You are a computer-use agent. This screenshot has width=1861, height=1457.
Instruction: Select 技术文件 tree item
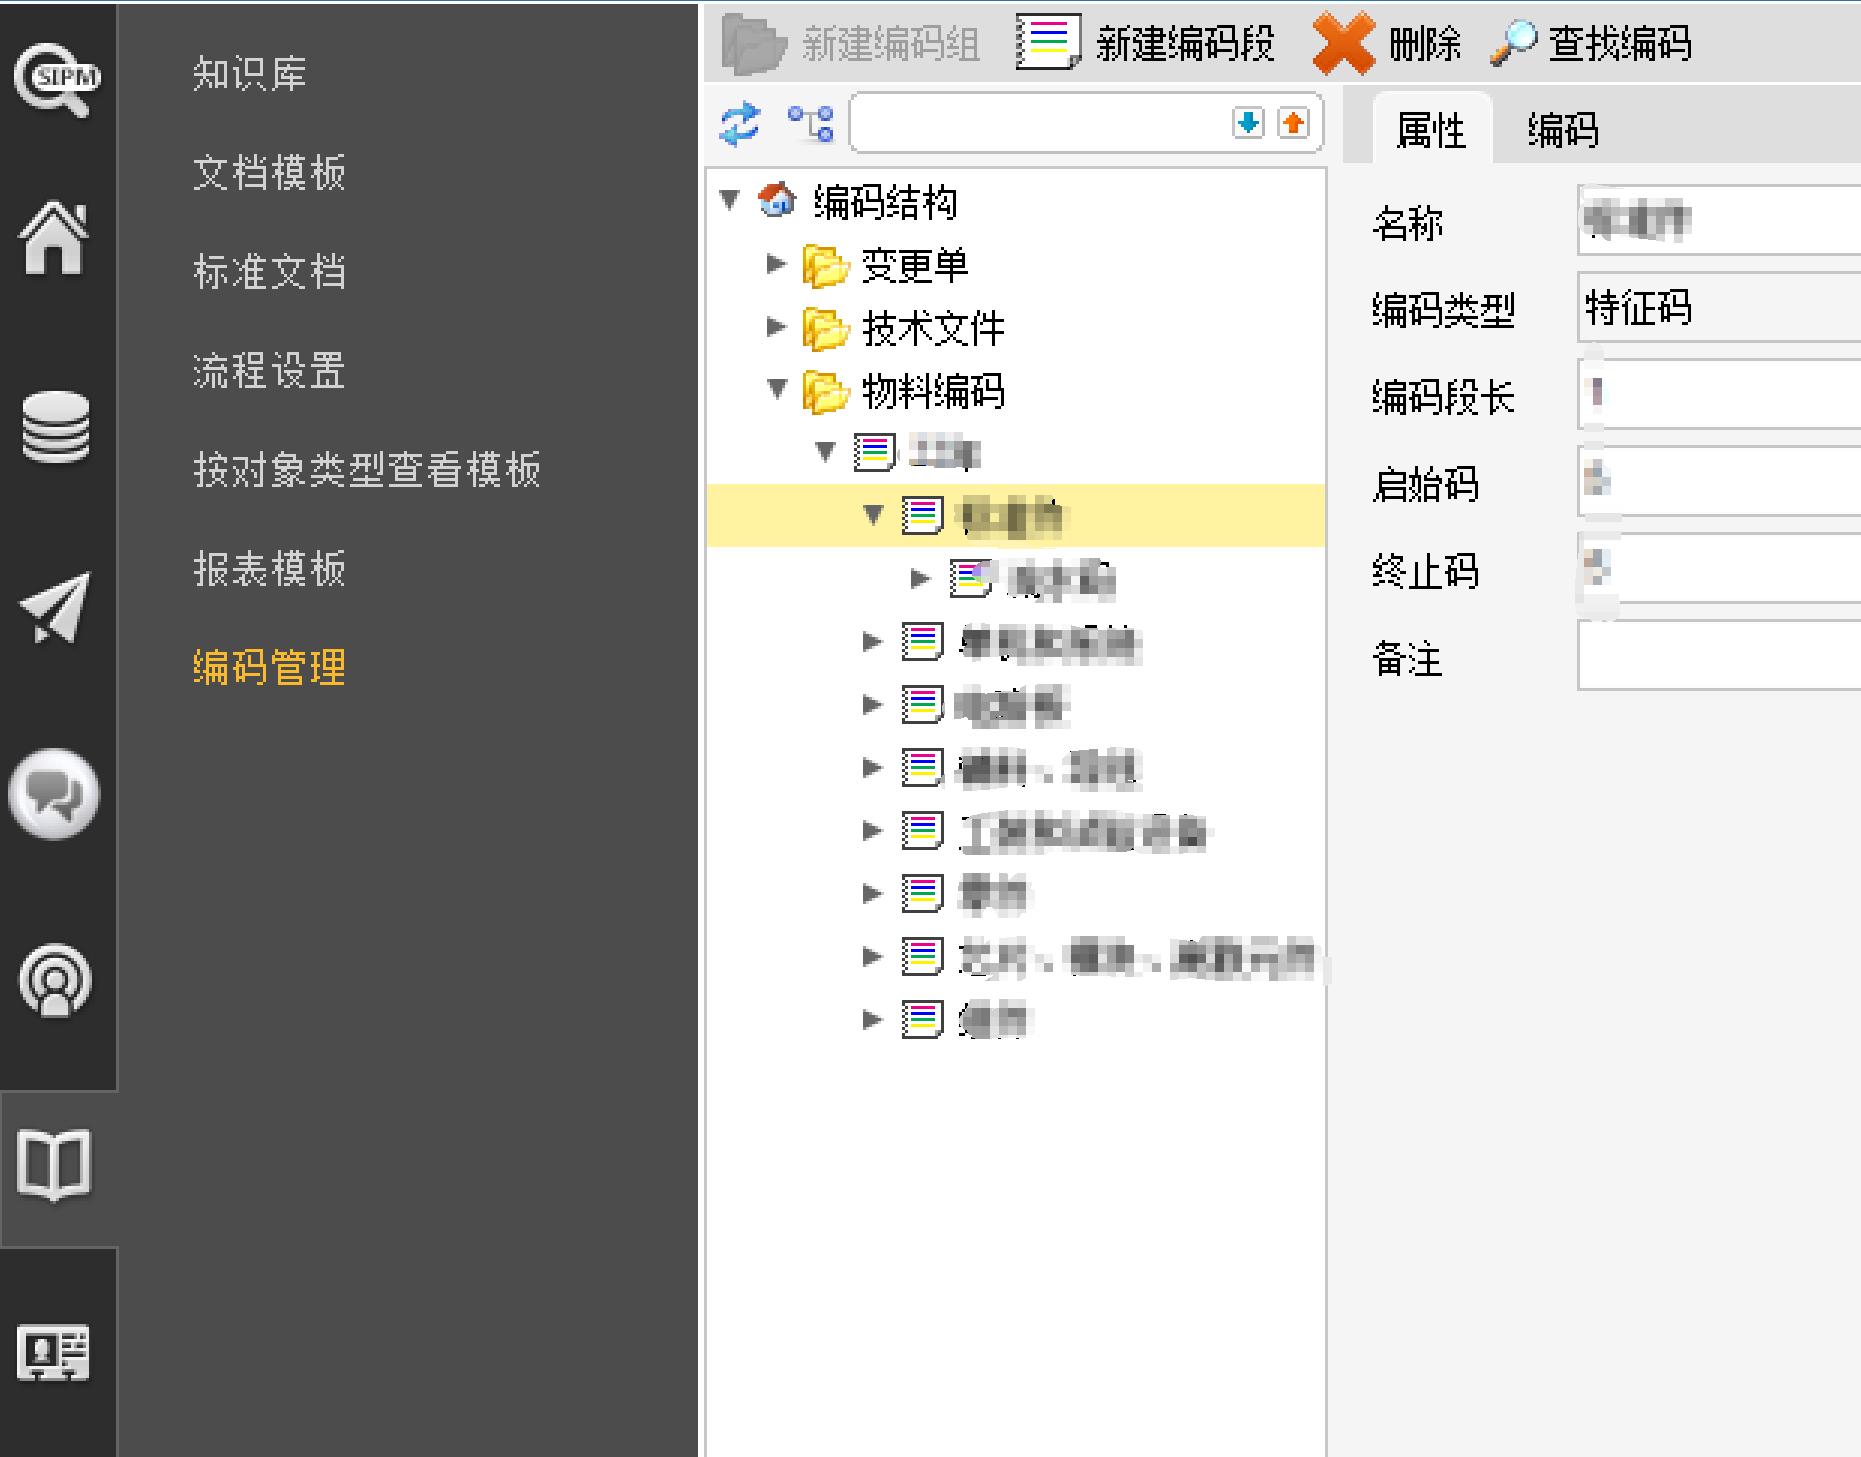tap(933, 329)
